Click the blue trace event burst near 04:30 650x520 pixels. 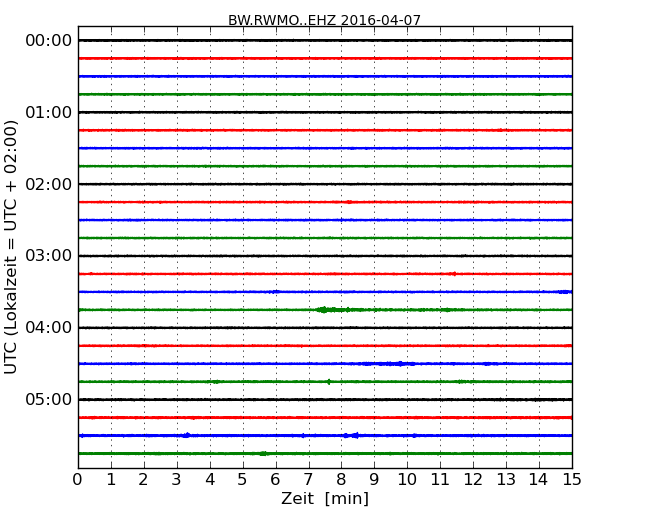pyautogui.click(x=388, y=364)
